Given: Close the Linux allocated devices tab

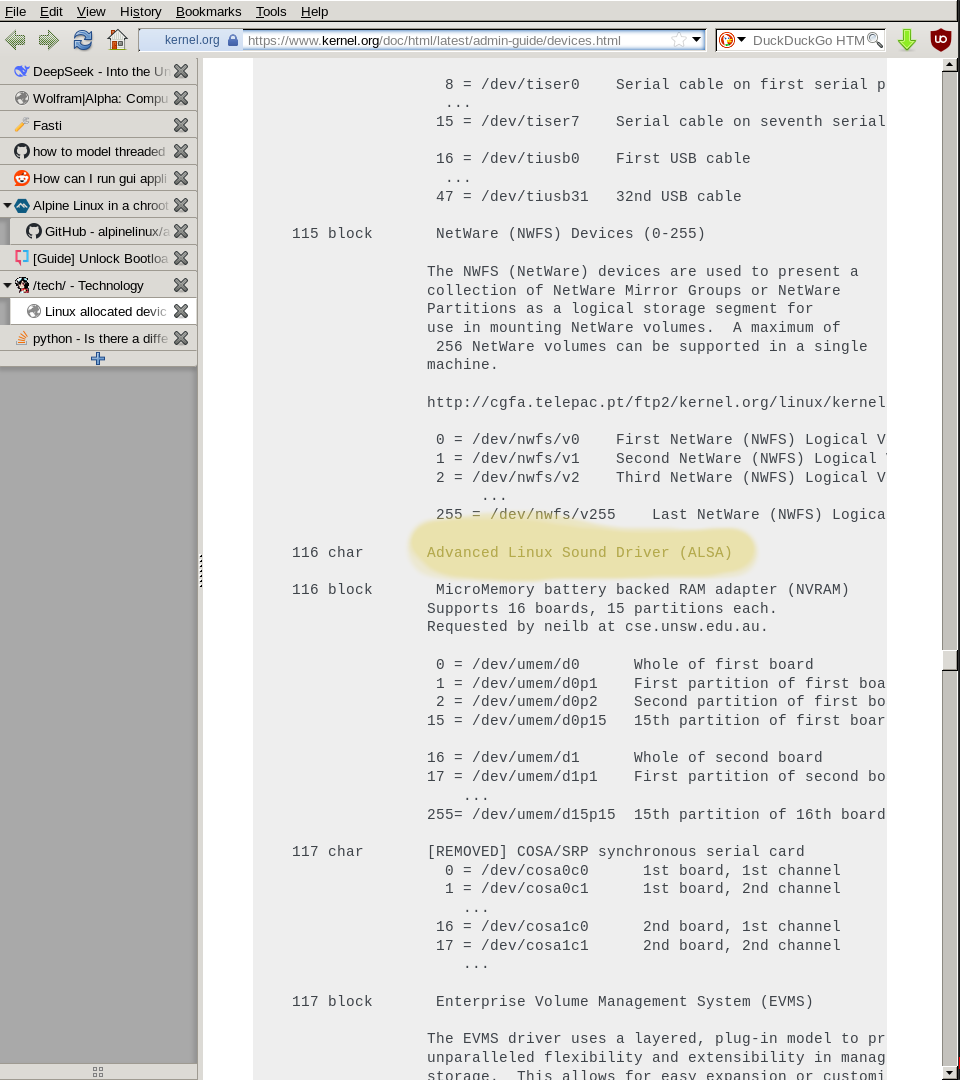Looking at the screenshot, I should tap(181, 311).
